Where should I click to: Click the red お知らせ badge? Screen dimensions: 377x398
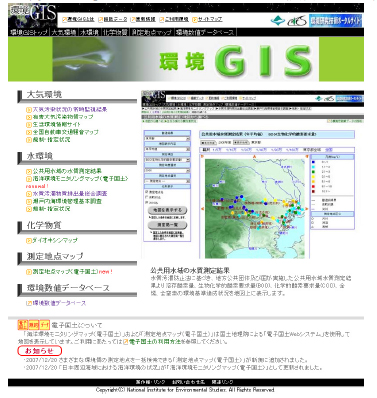(x=40, y=351)
